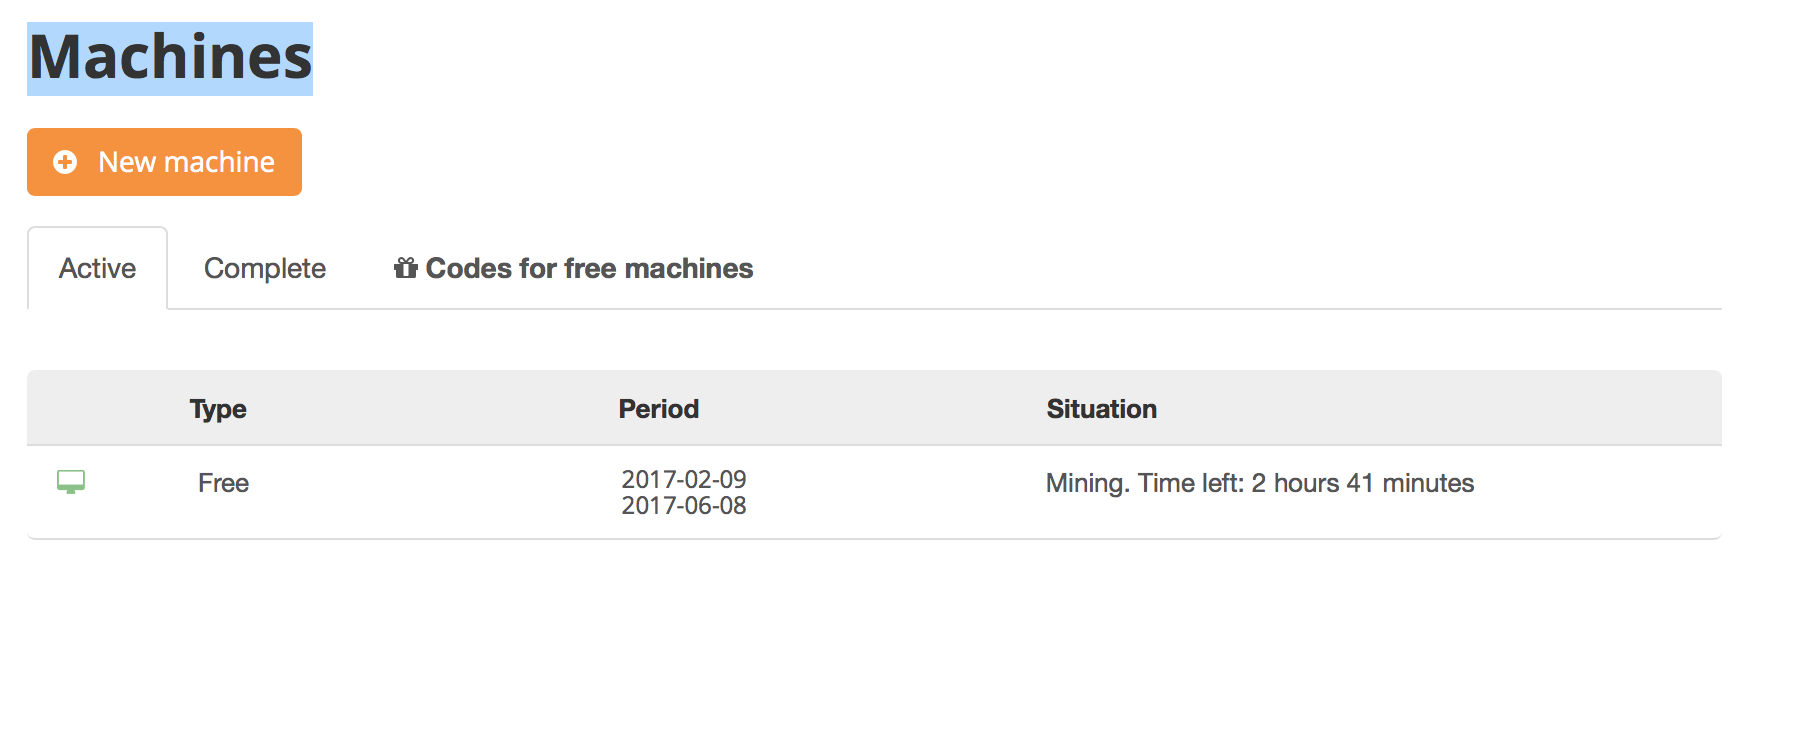This screenshot has height=730, width=1818.
Task: Select the Free type cell
Action: (223, 483)
